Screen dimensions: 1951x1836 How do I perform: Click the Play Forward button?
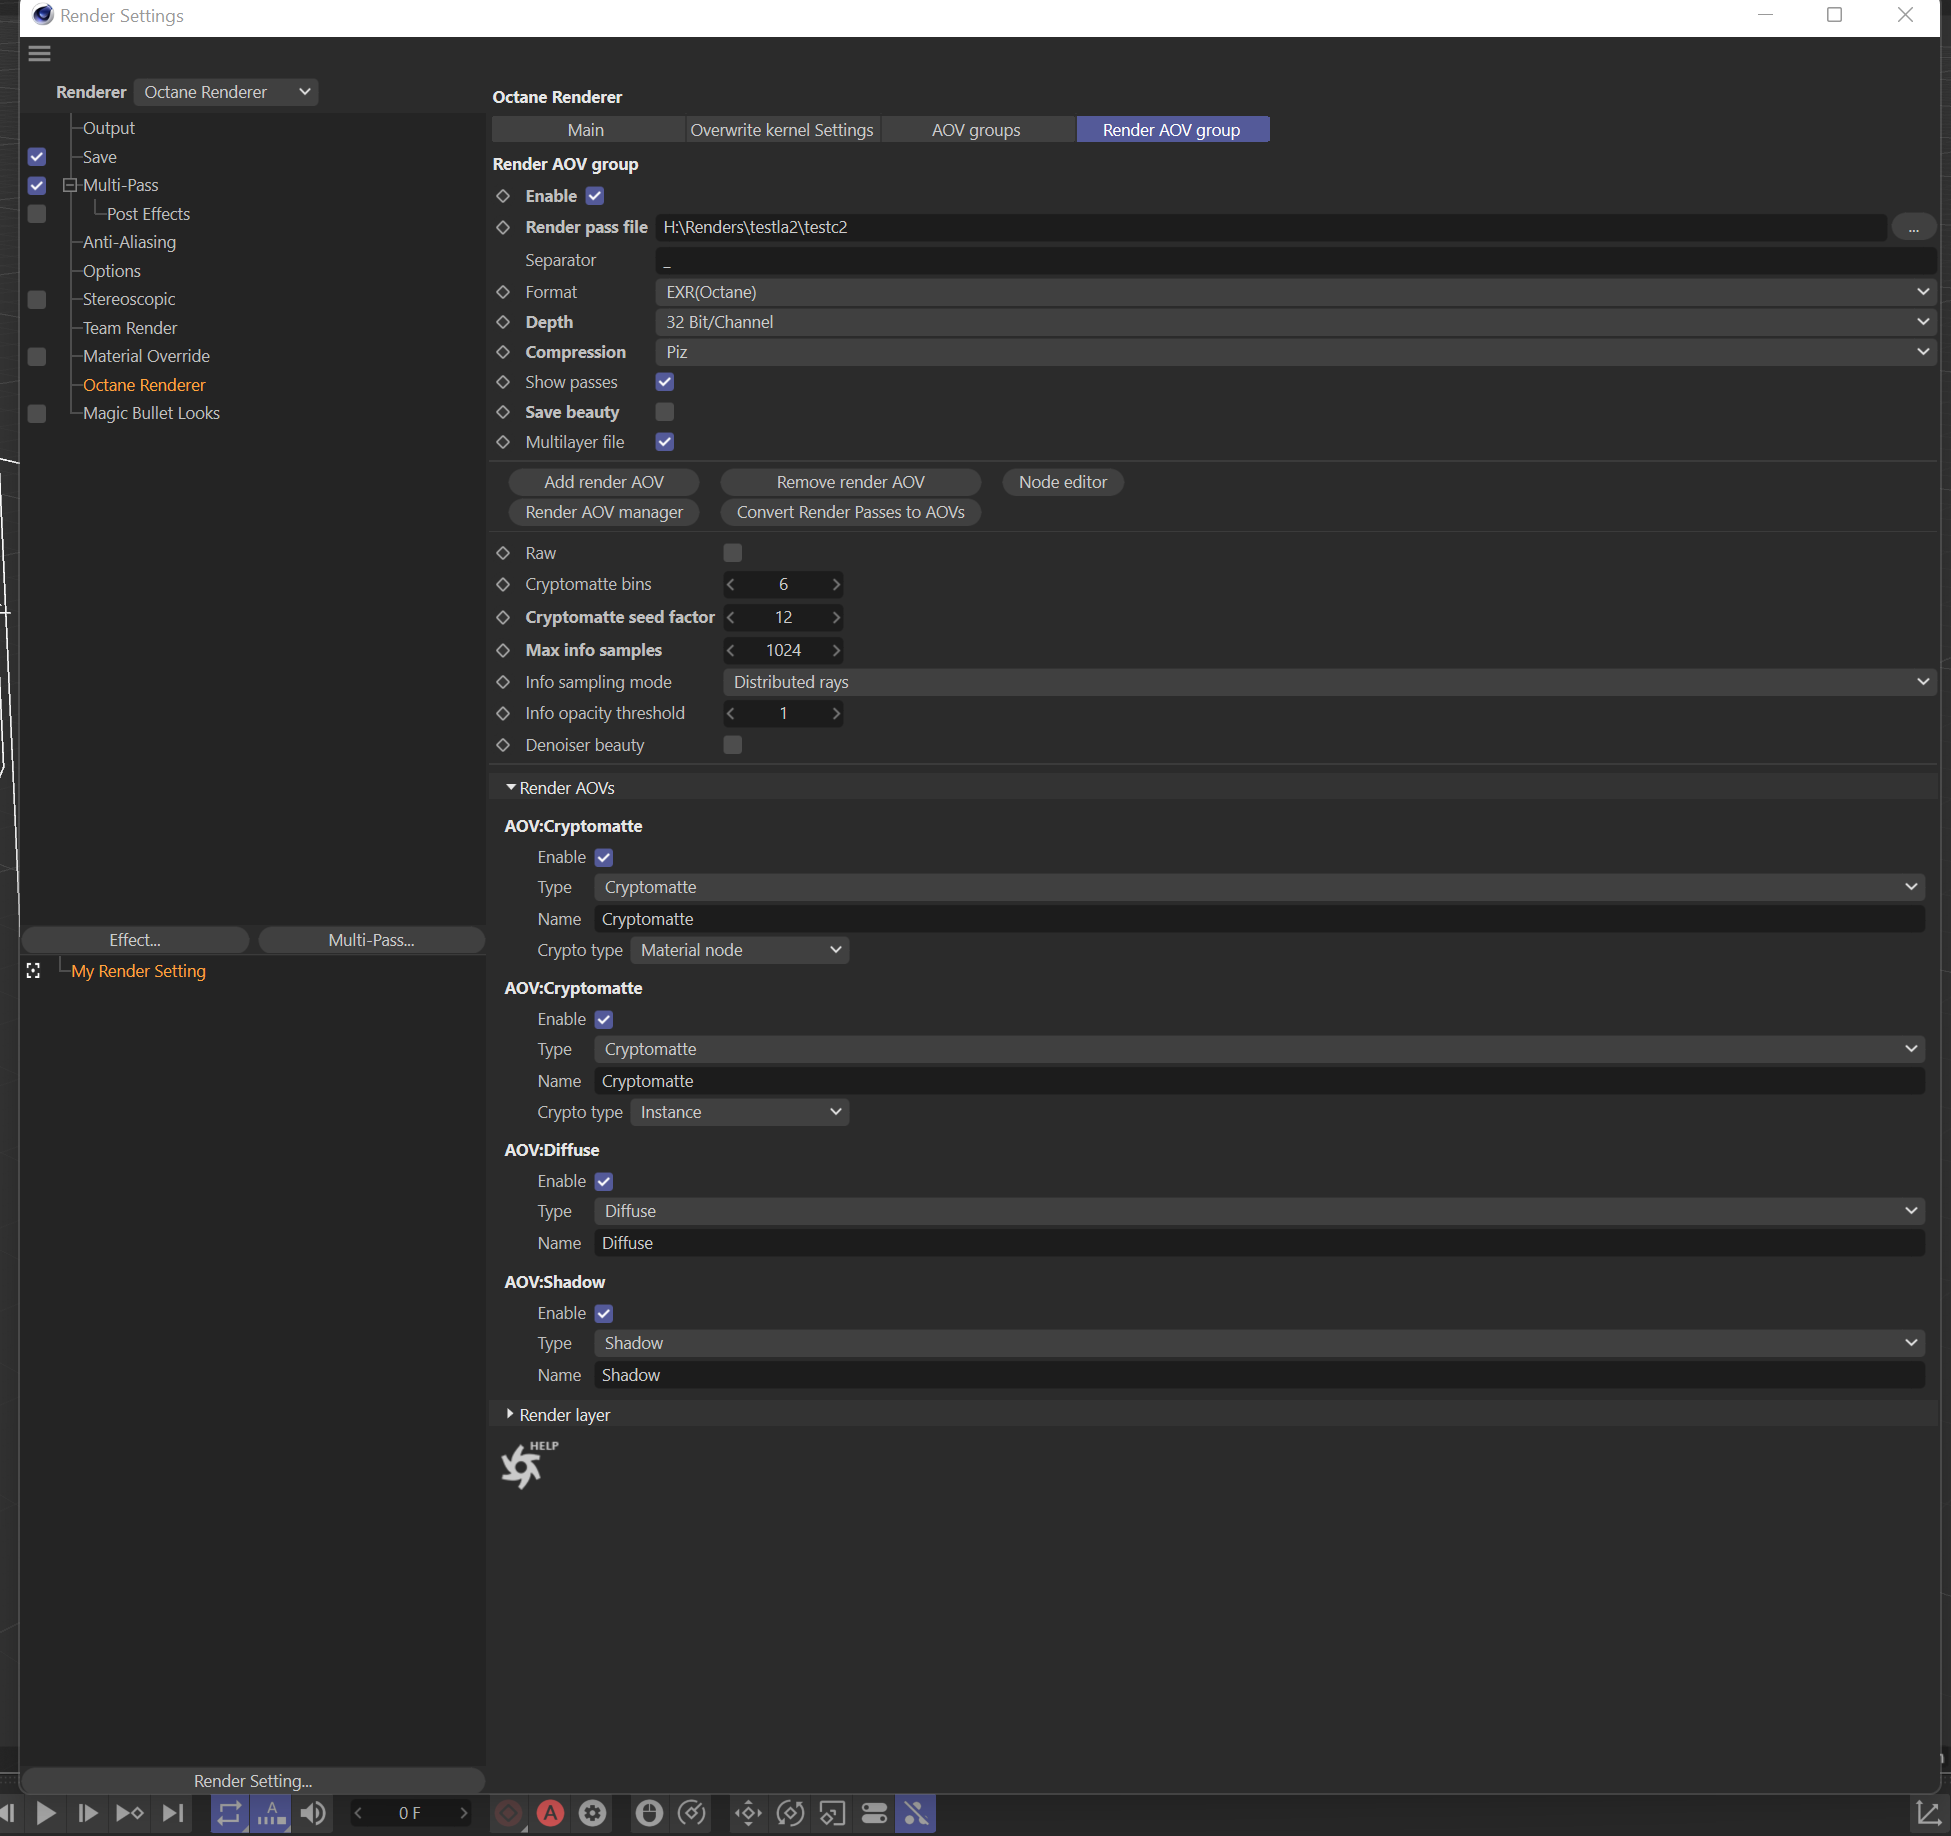tap(46, 1813)
